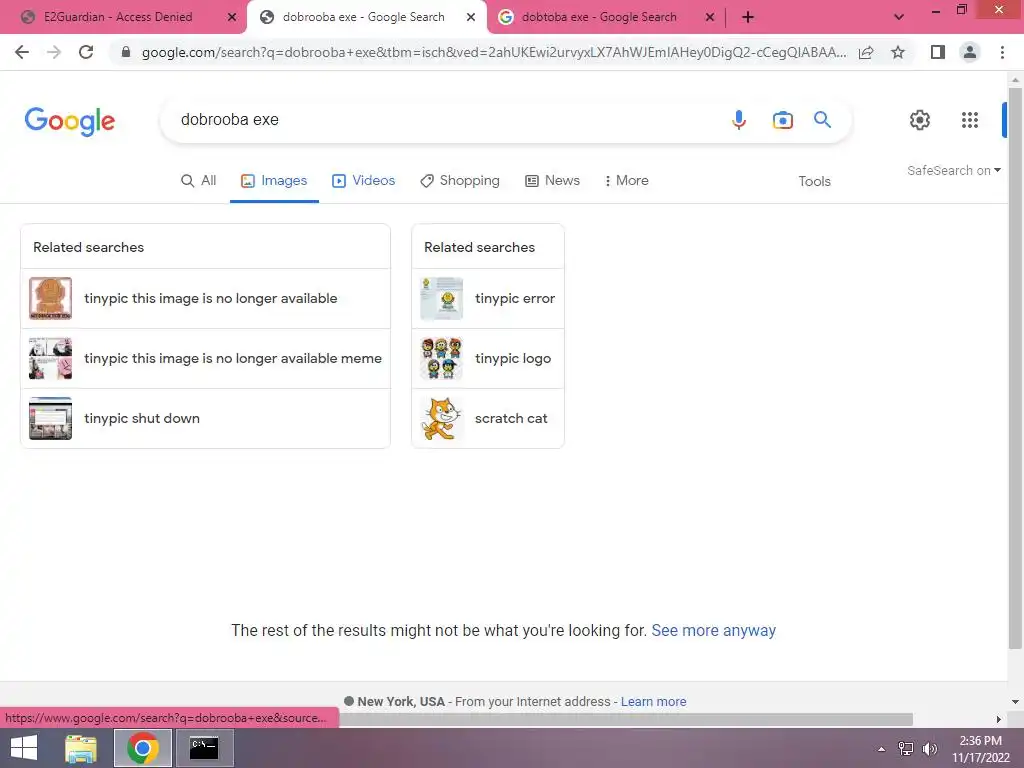Screen dimensions: 1024x768
Task: Open the 'tinypic logo' related search
Action: [x=488, y=359]
